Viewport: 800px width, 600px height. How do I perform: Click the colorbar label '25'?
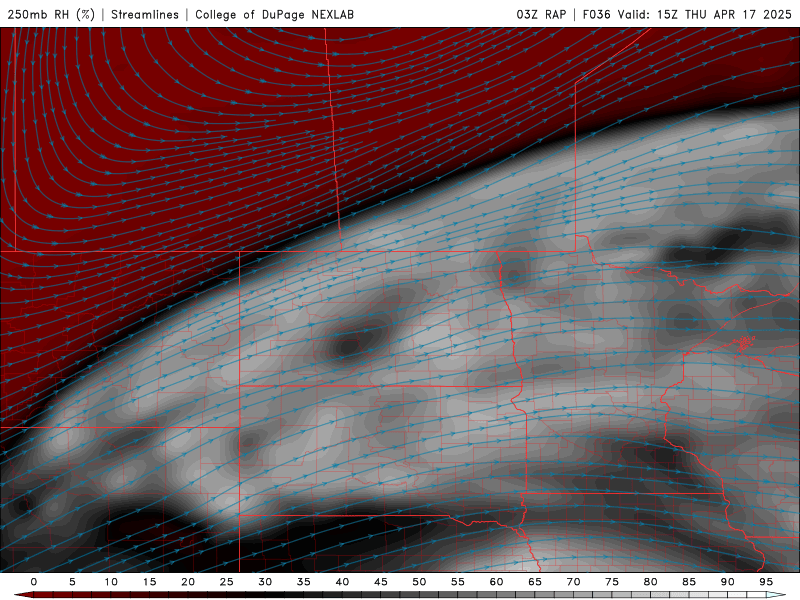coord(227,582)
